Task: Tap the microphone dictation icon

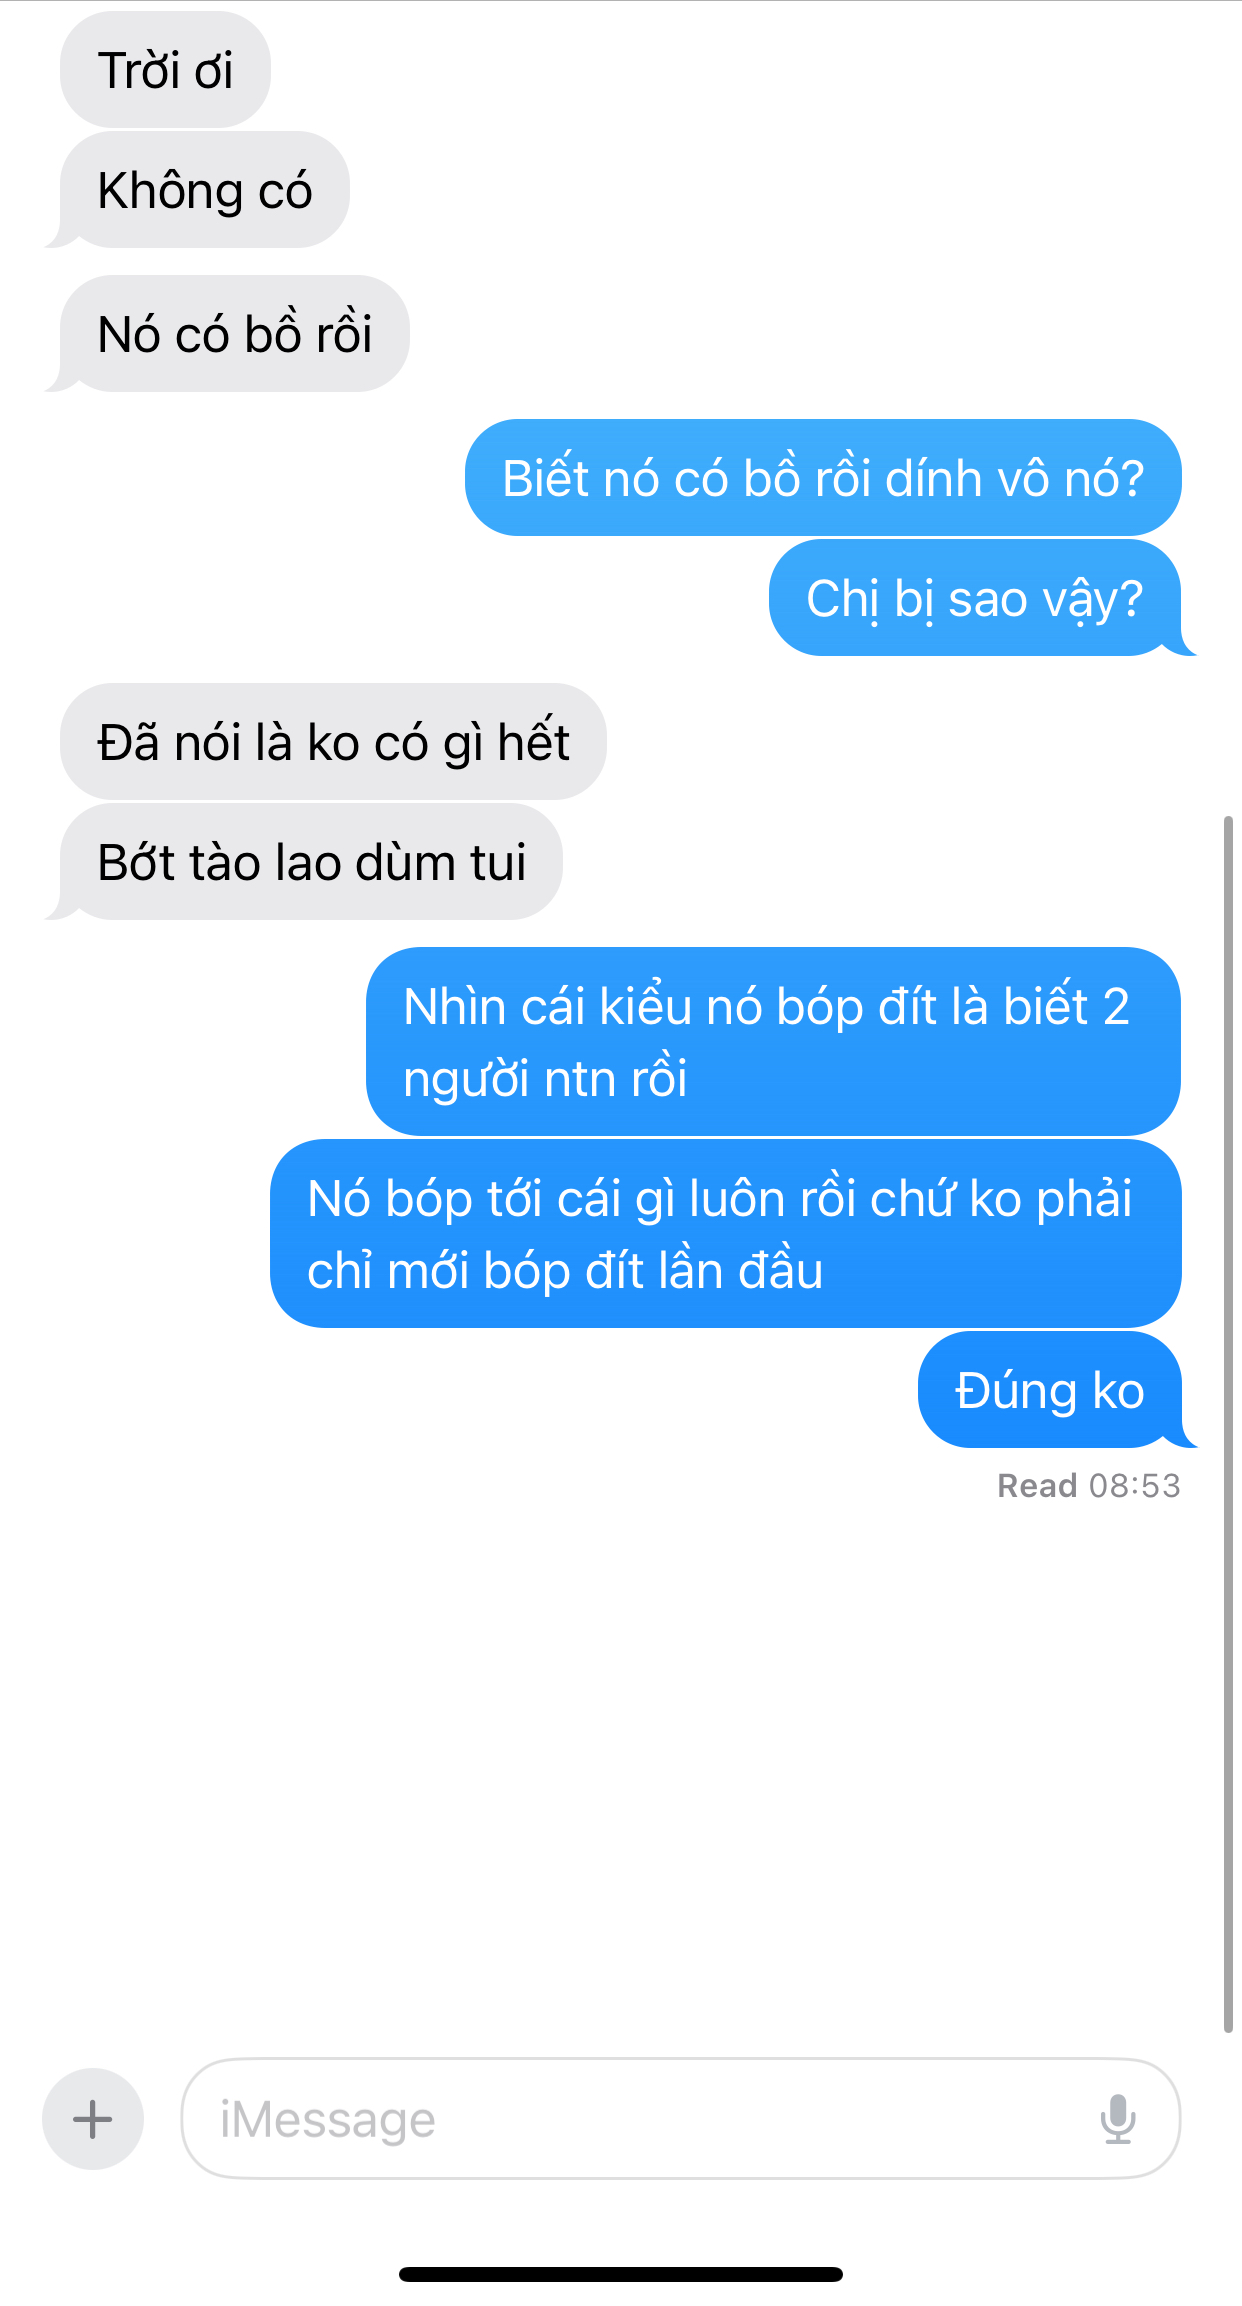Action: [x=1117, y=2119]
